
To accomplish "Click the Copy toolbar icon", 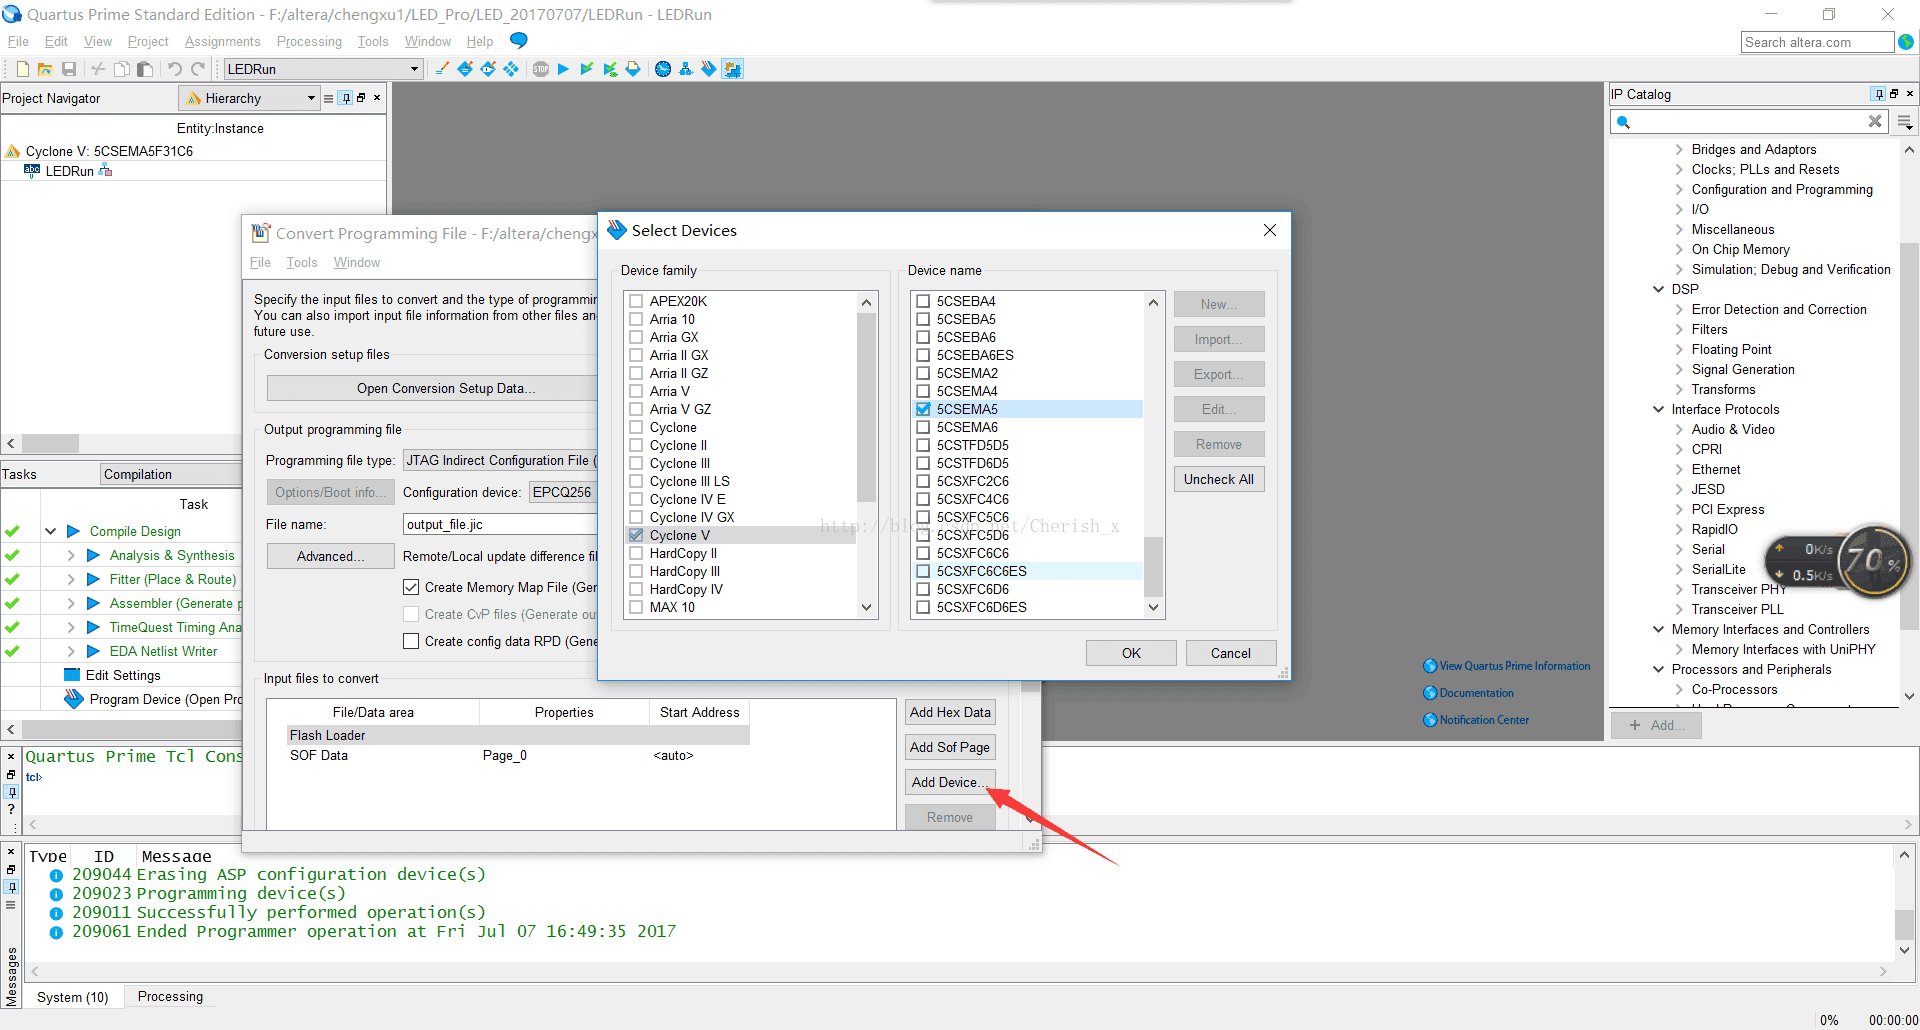I will click(x=121, y=69).
